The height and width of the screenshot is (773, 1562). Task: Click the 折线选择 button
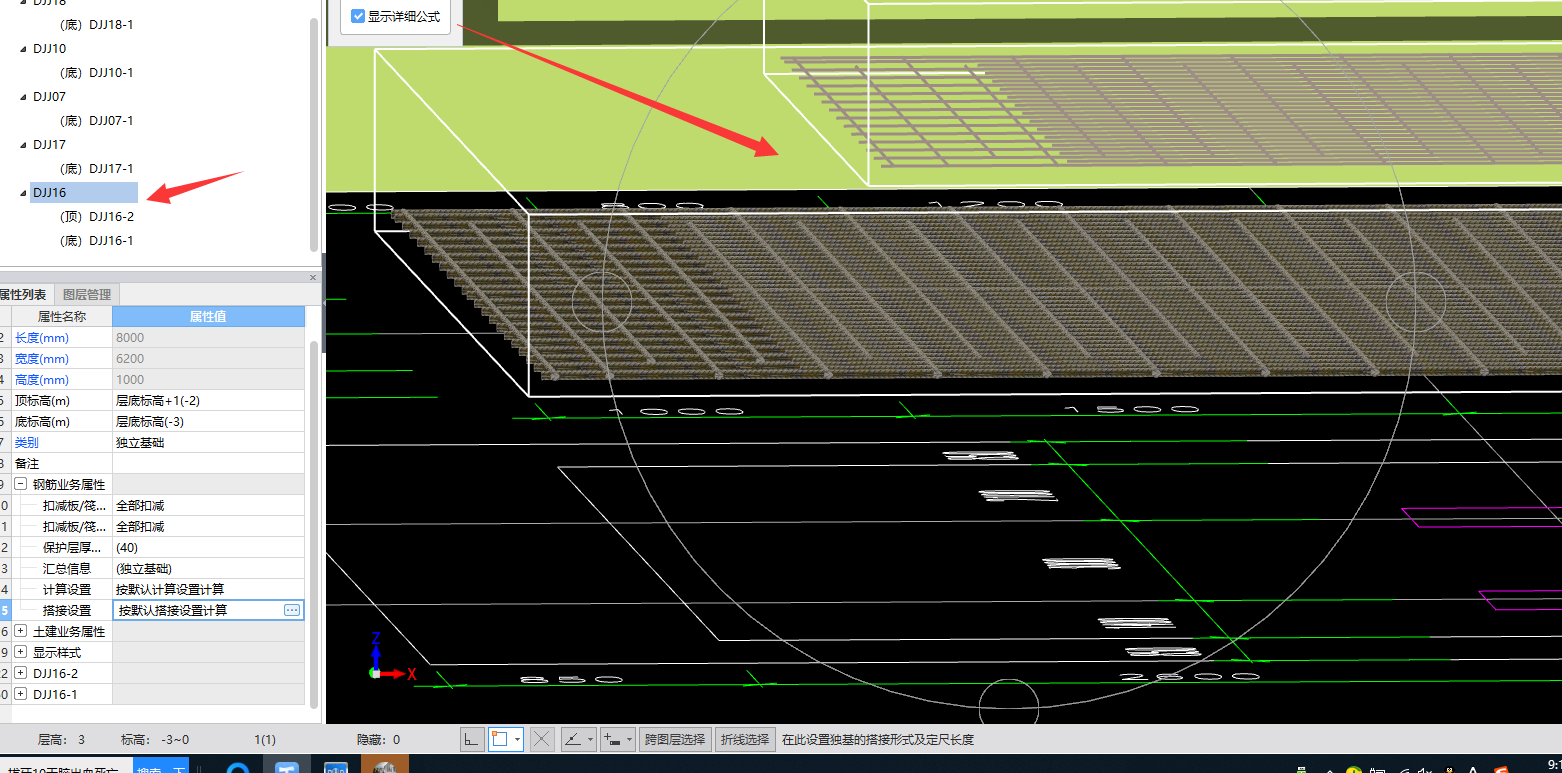coord(745,740)
